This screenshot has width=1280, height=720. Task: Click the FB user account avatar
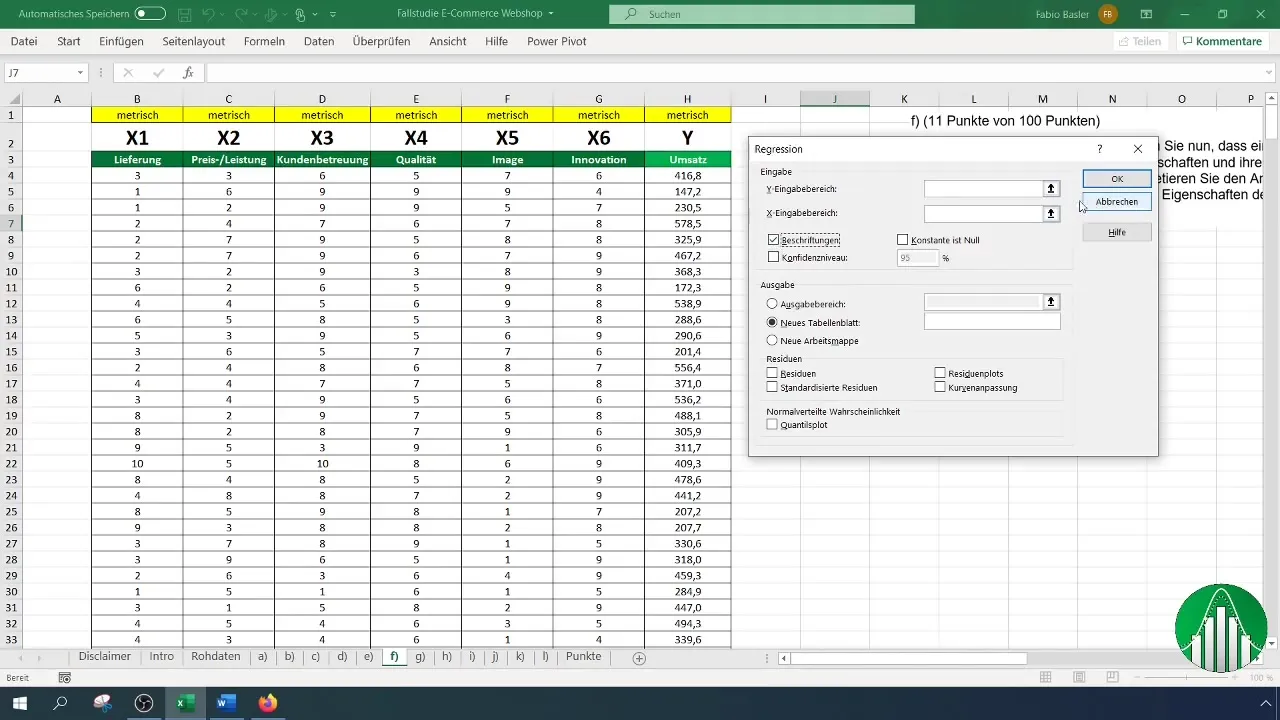pos(1108,14)
